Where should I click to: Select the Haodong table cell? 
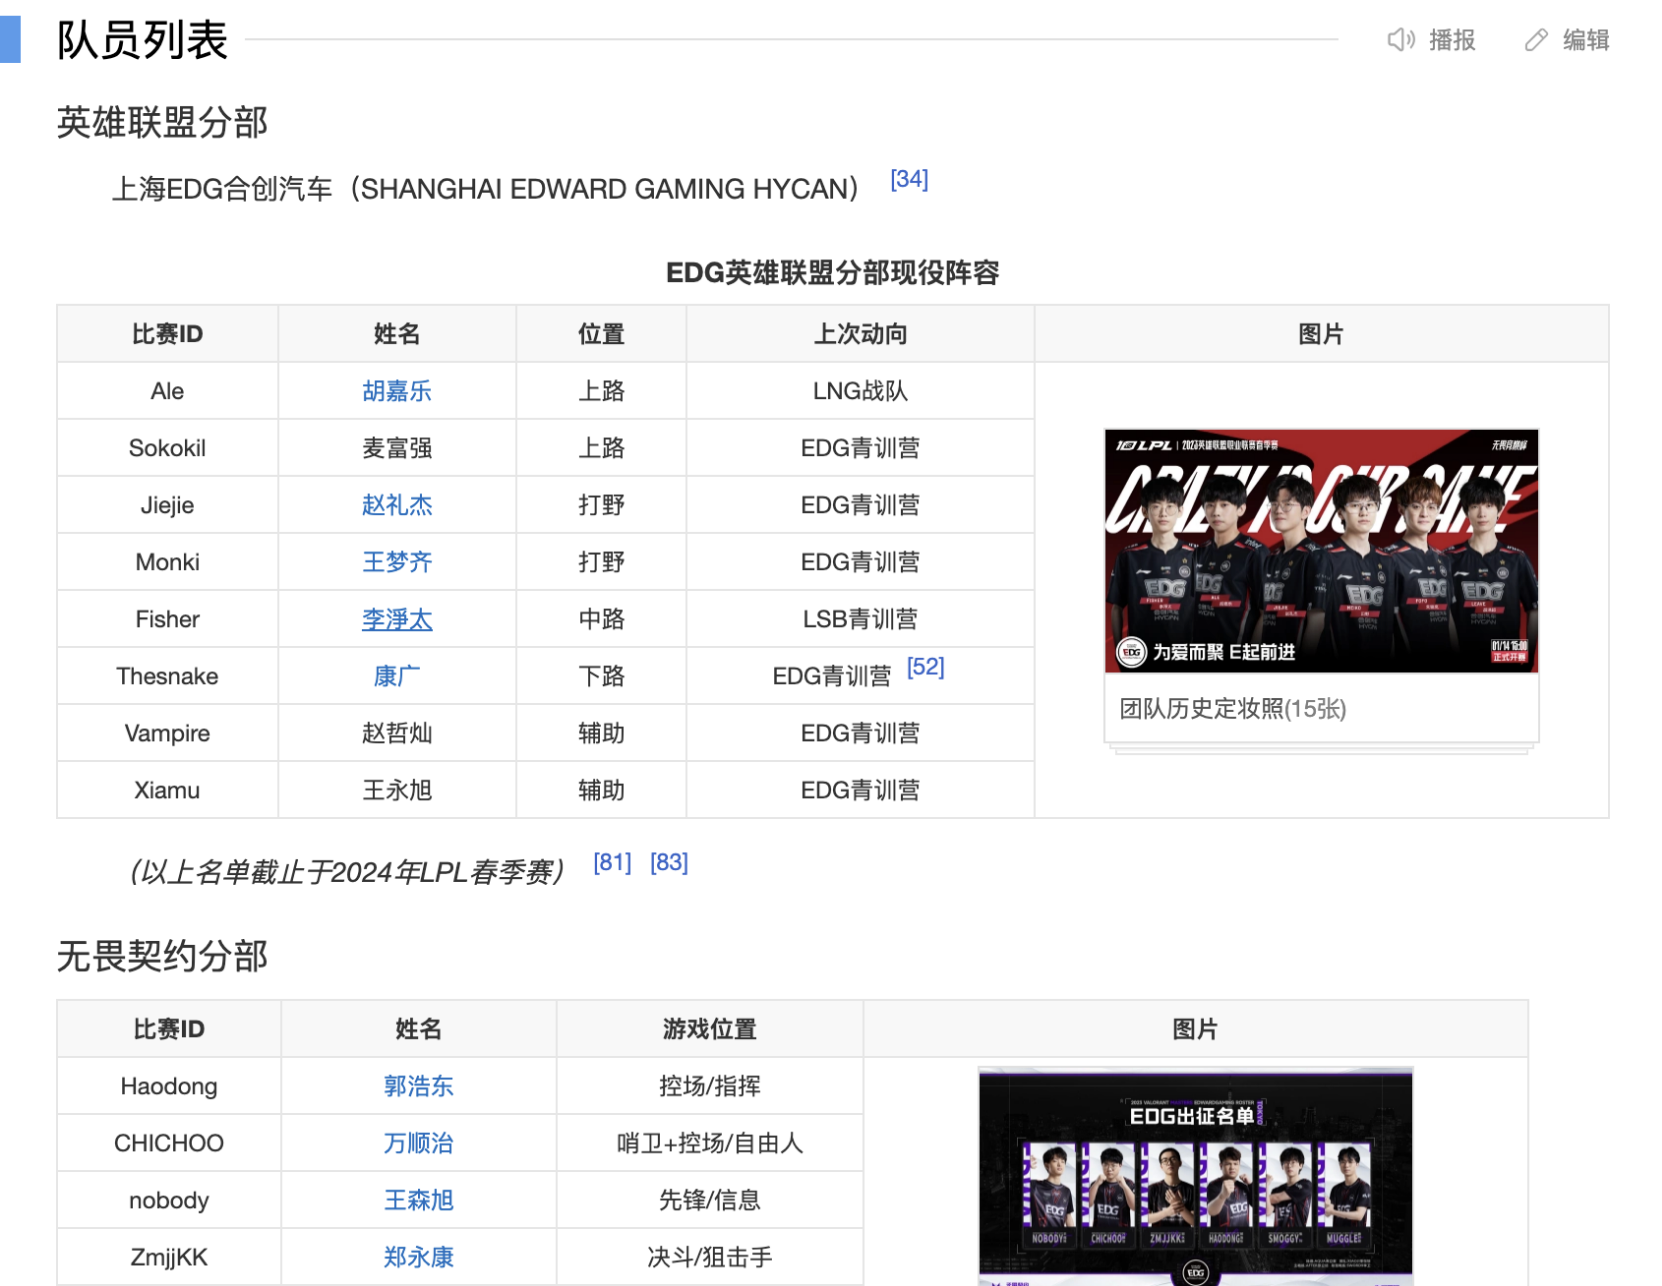tap(169, 1086)
